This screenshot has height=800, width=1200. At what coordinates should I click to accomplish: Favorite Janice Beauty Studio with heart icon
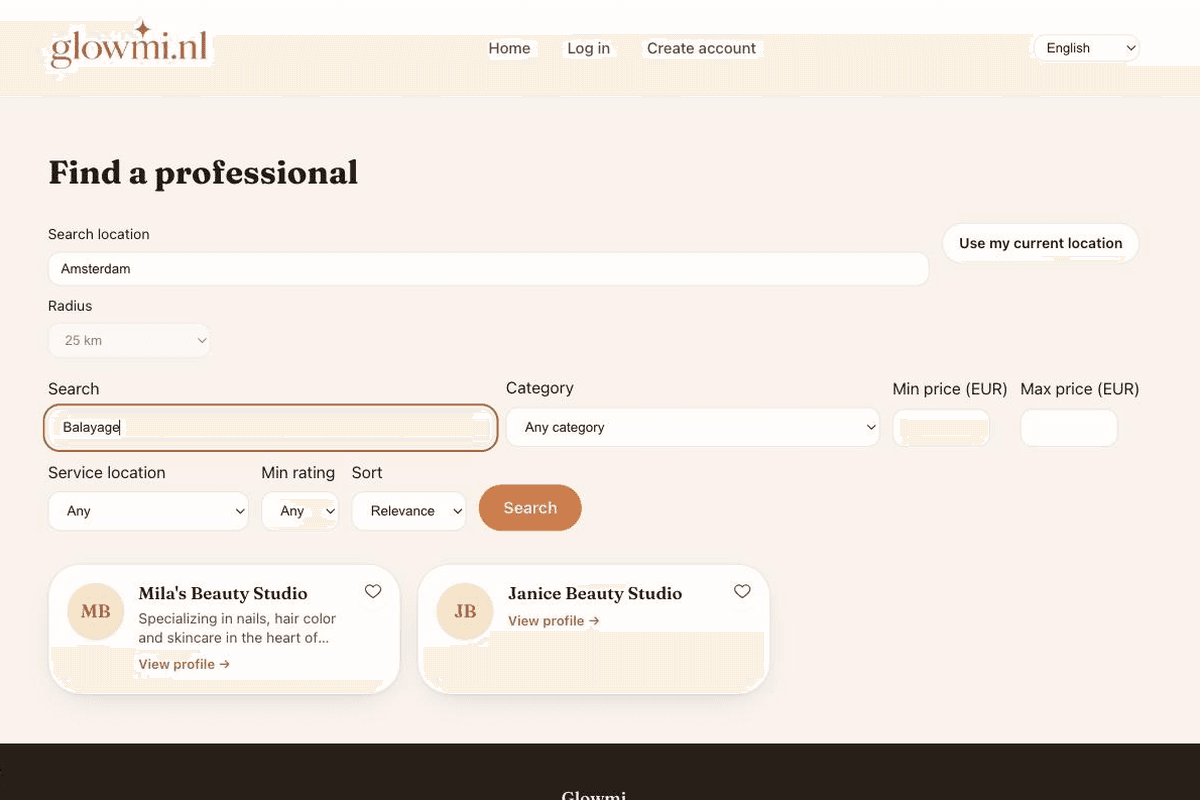point(742,591)
